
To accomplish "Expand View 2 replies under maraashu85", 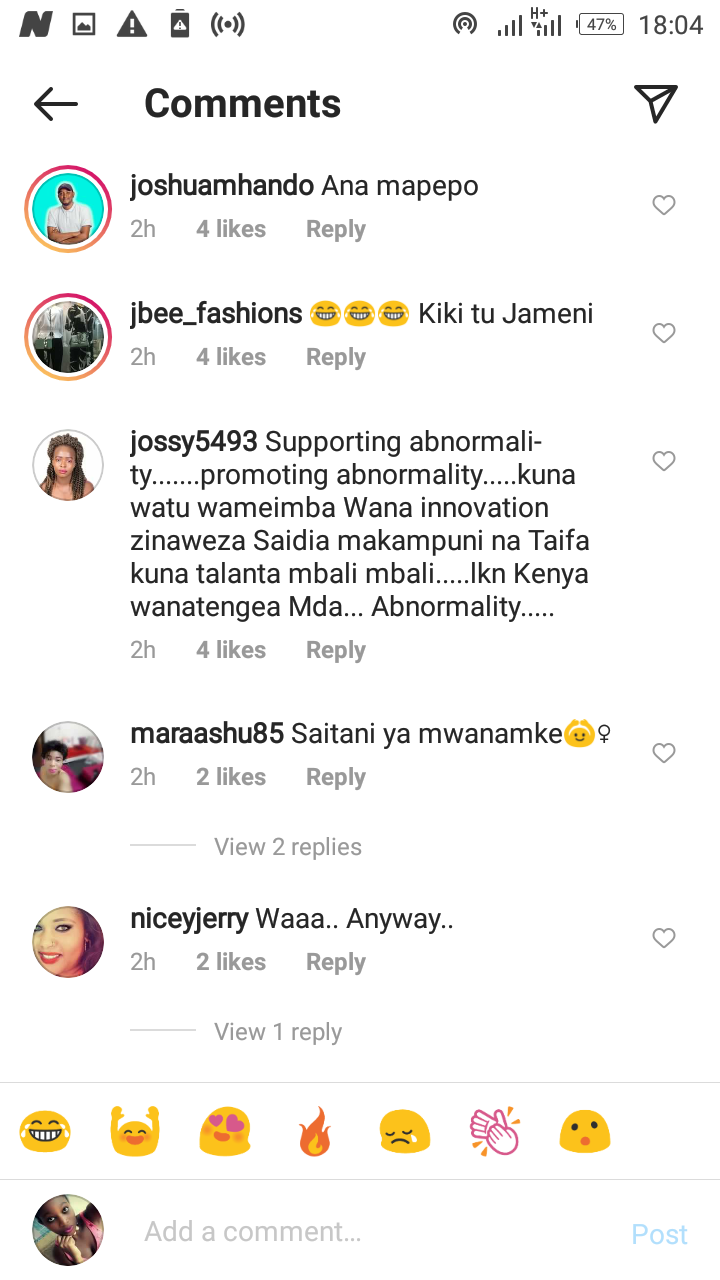I will coord(288,847).
